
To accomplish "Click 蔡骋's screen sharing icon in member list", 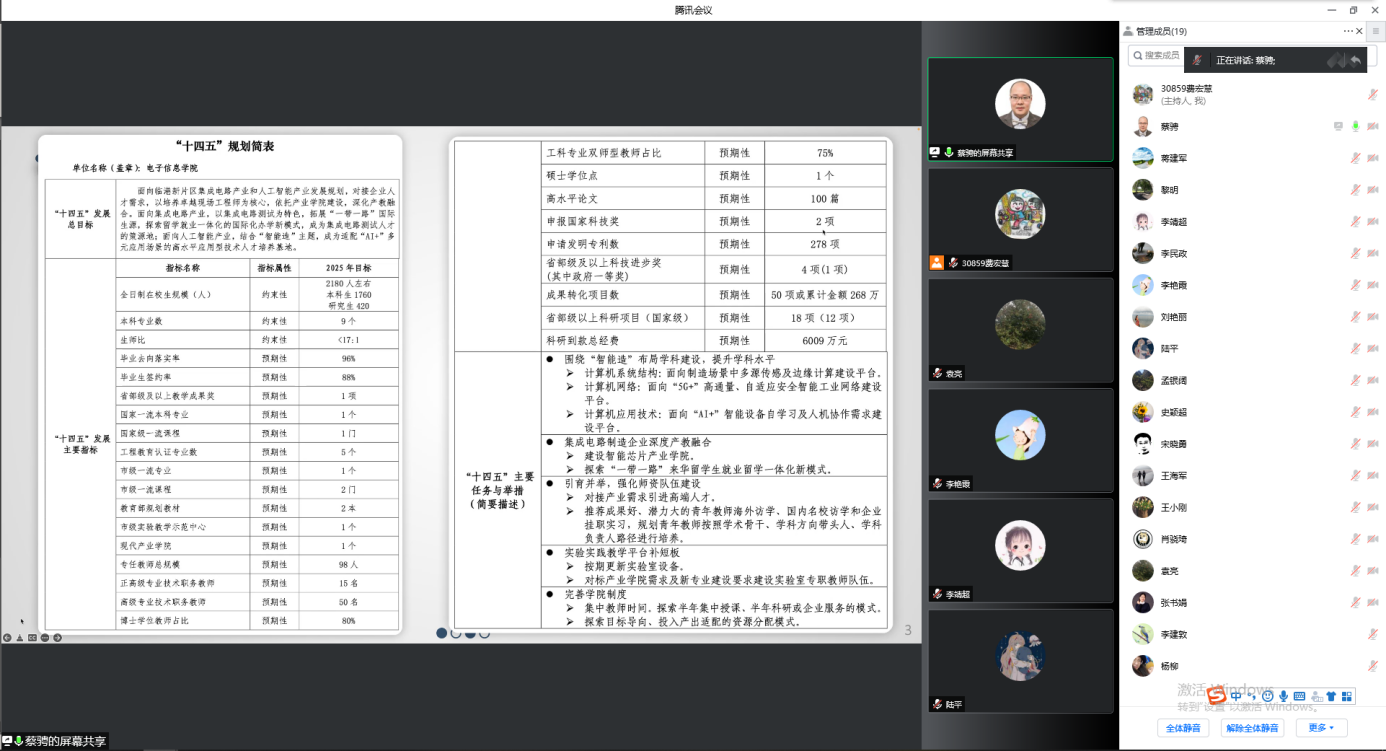I will click(1338, 126).
